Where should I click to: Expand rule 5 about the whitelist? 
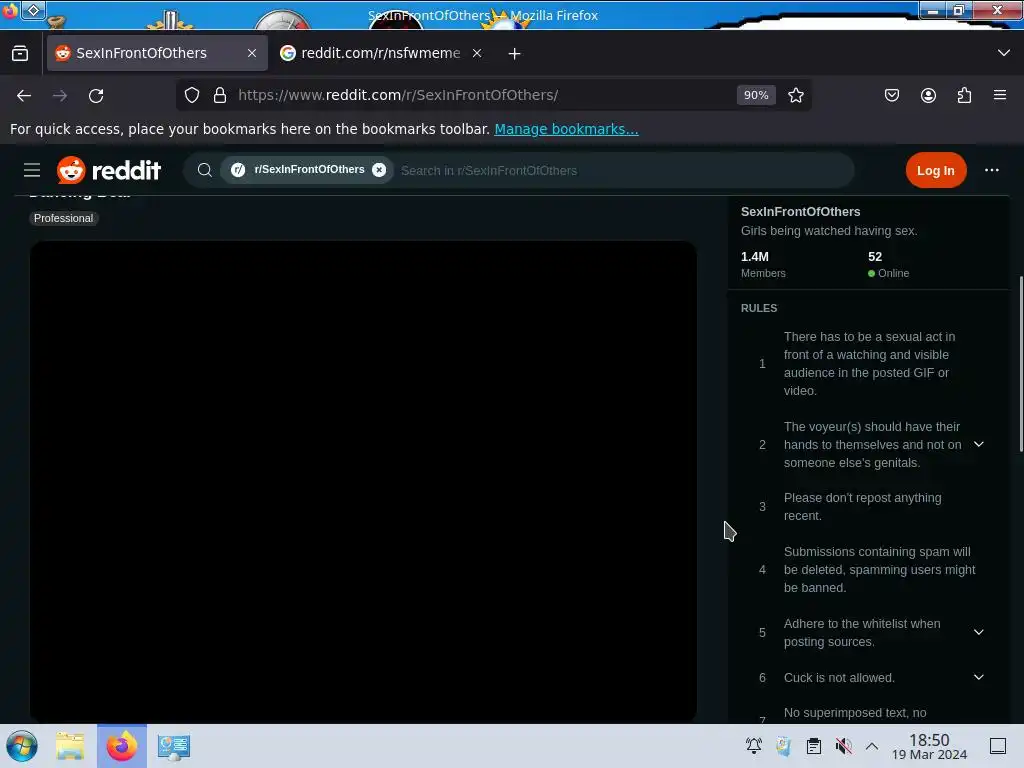point(979,632)
